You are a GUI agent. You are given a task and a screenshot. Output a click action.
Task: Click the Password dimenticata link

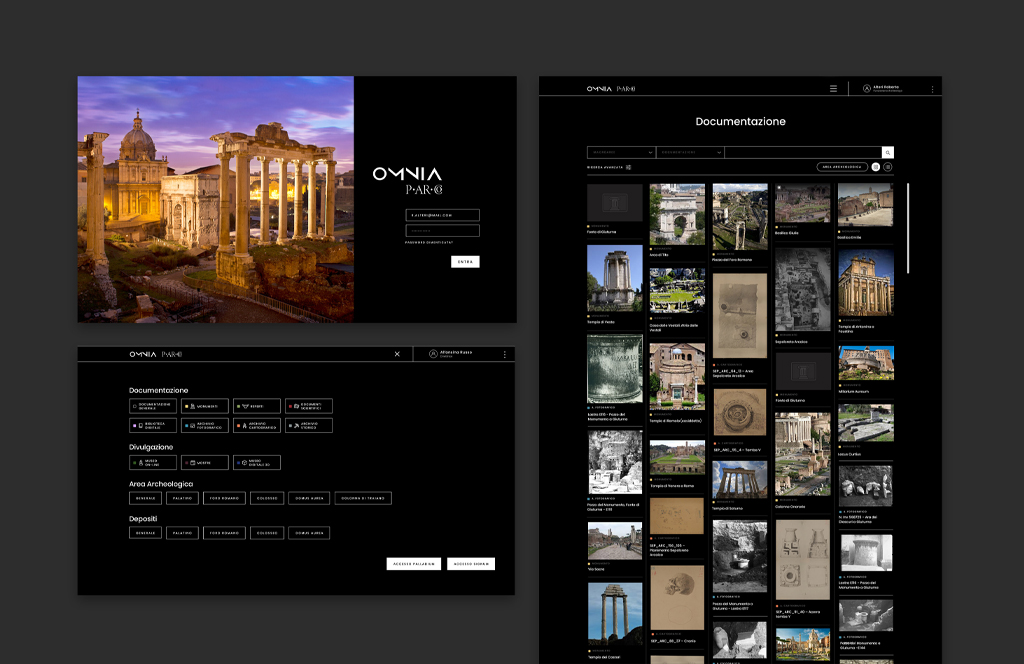[429, 242]
